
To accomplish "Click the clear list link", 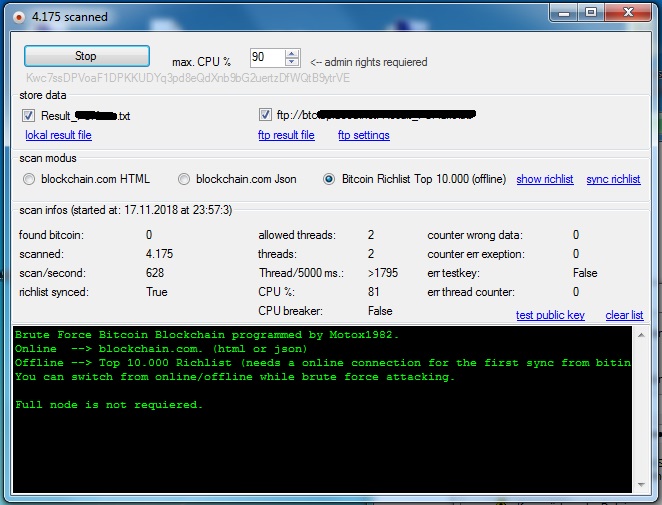I will pyautogui.click(x=624, y=315).
